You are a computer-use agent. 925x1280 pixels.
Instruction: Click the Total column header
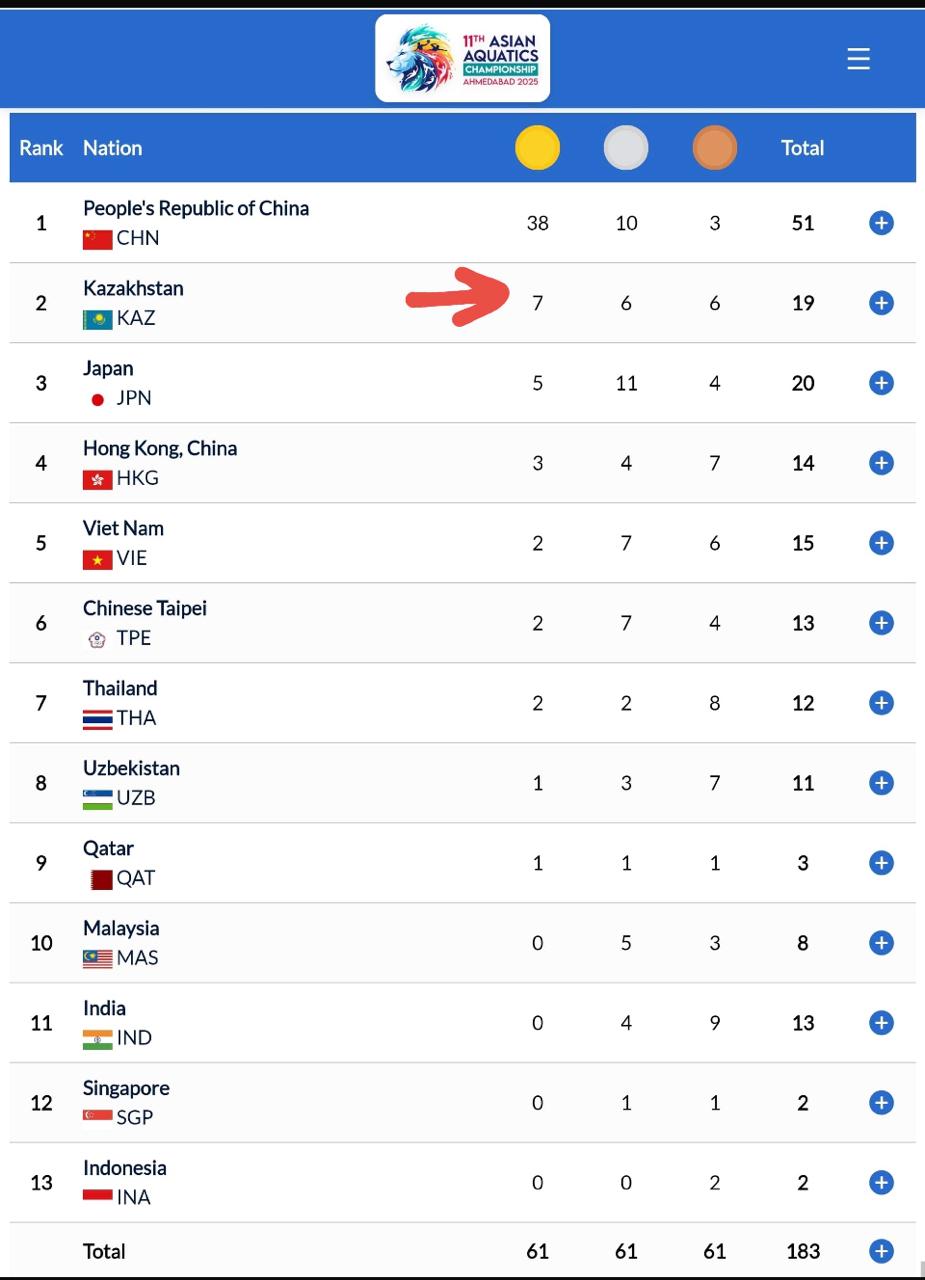click(802, 148)
